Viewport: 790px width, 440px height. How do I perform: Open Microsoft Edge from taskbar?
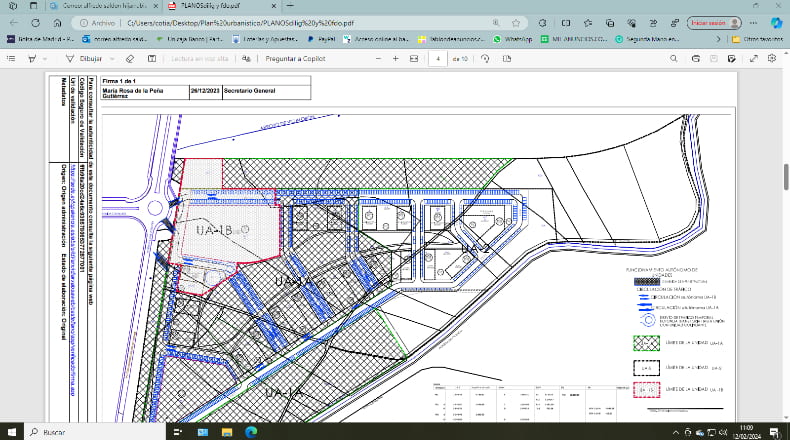251,432
